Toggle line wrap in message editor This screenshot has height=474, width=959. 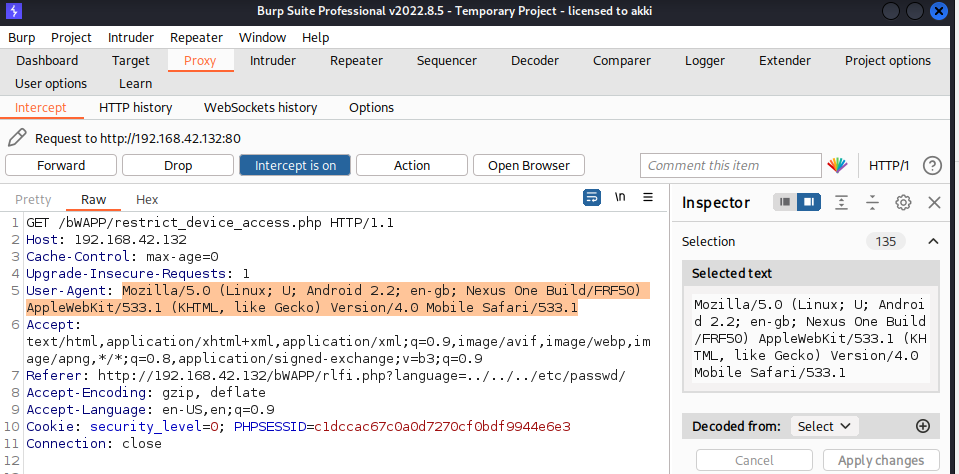(x=592, y=197)
